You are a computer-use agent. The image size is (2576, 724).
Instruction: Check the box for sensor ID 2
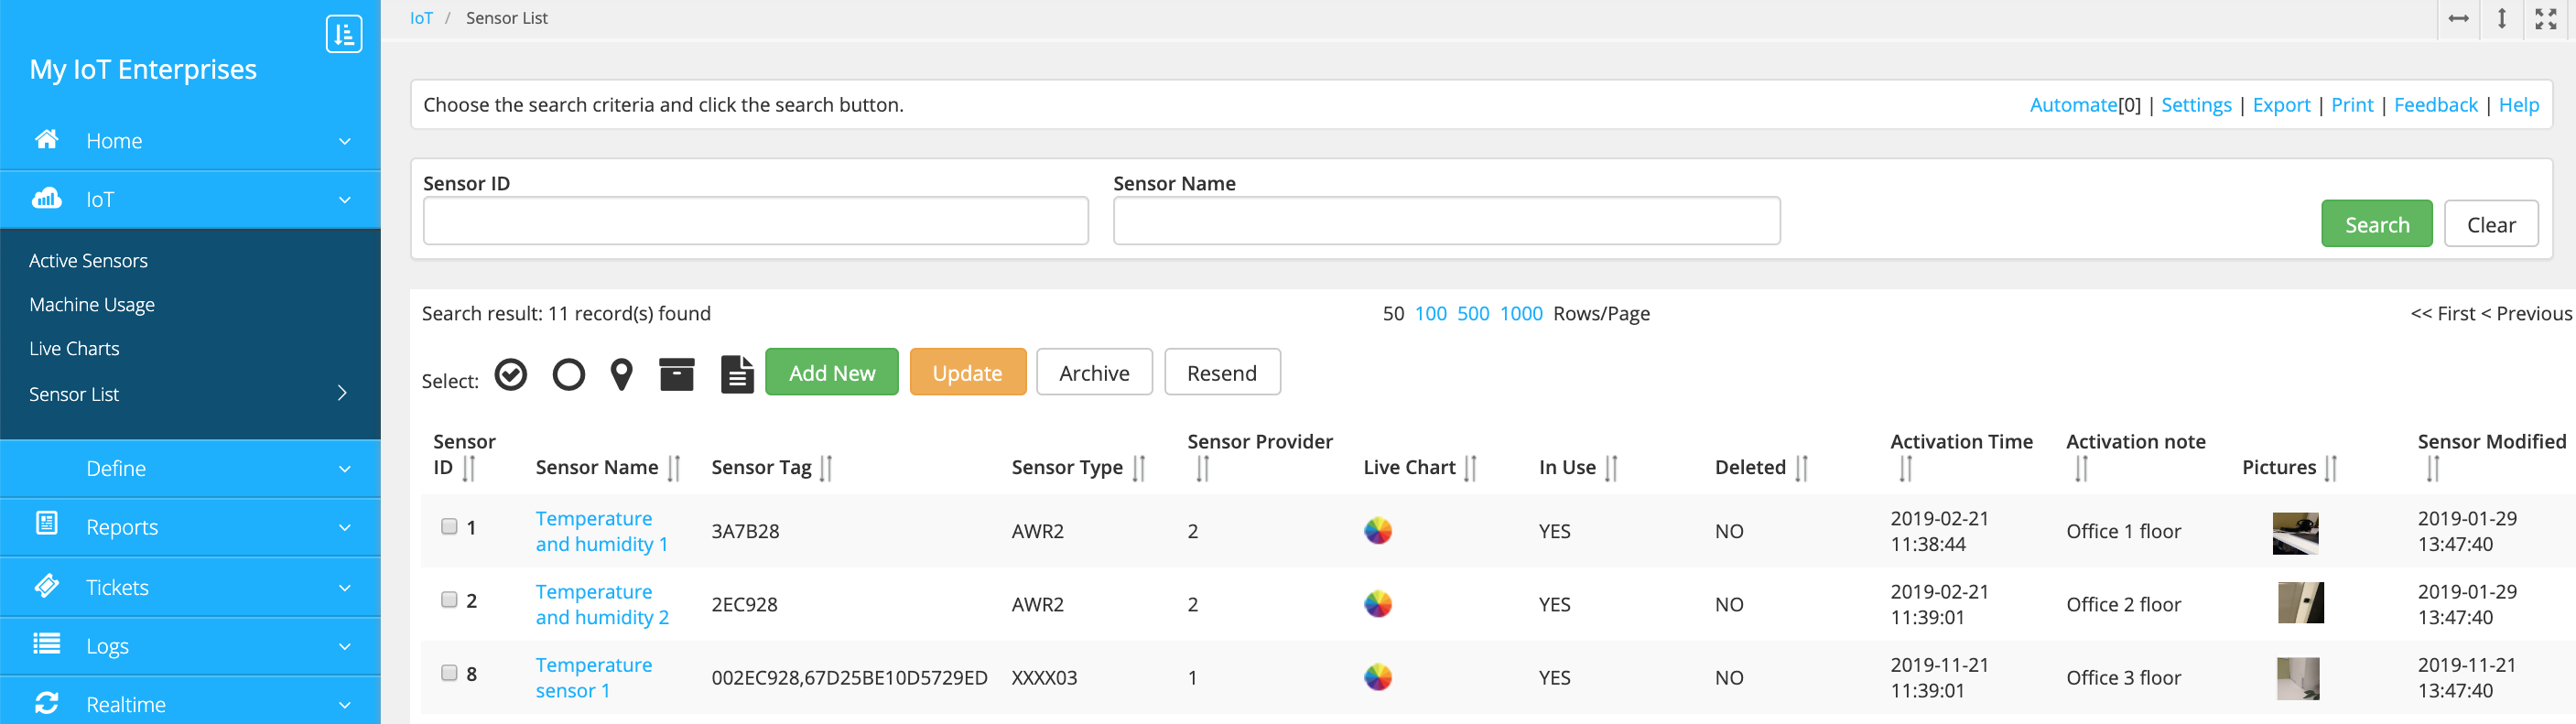449,599
